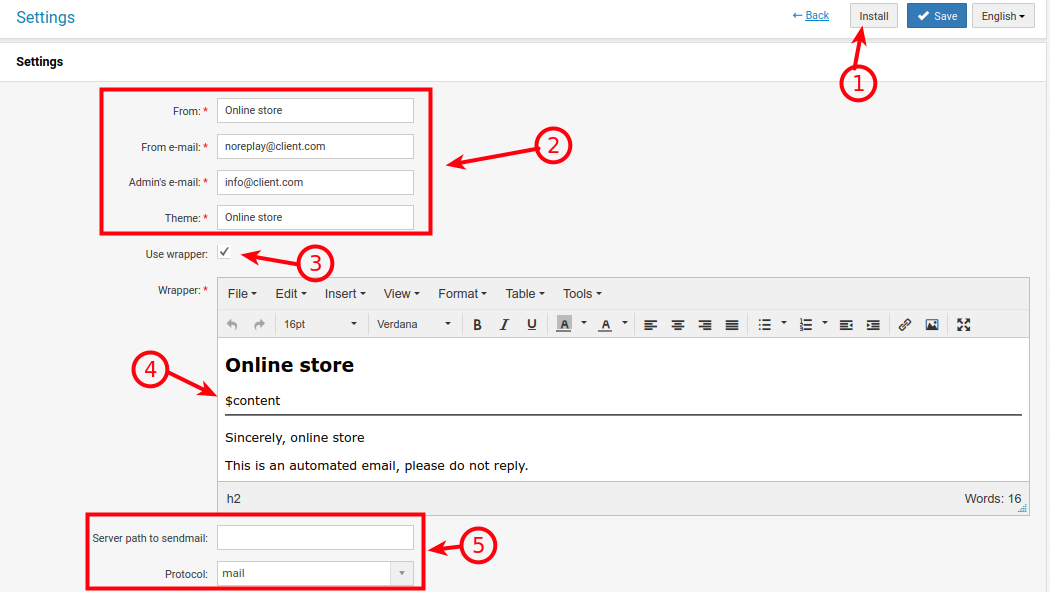1050x592 pixels.
Task: Click 'Sincerely, online store' line
Action: coord(295,438)
